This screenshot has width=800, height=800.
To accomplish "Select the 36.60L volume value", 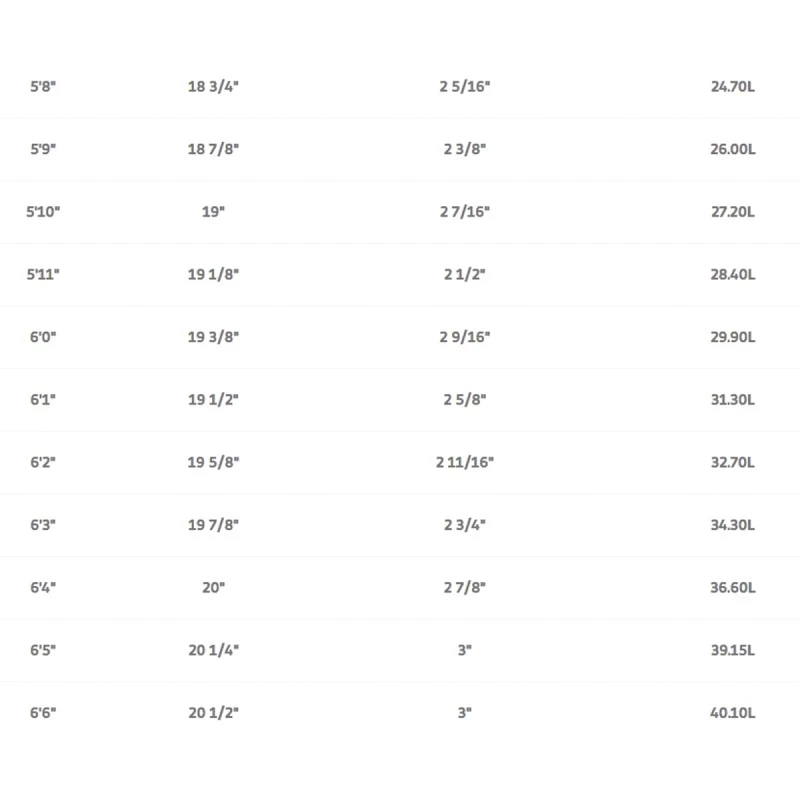I will (x=733, y=588).
